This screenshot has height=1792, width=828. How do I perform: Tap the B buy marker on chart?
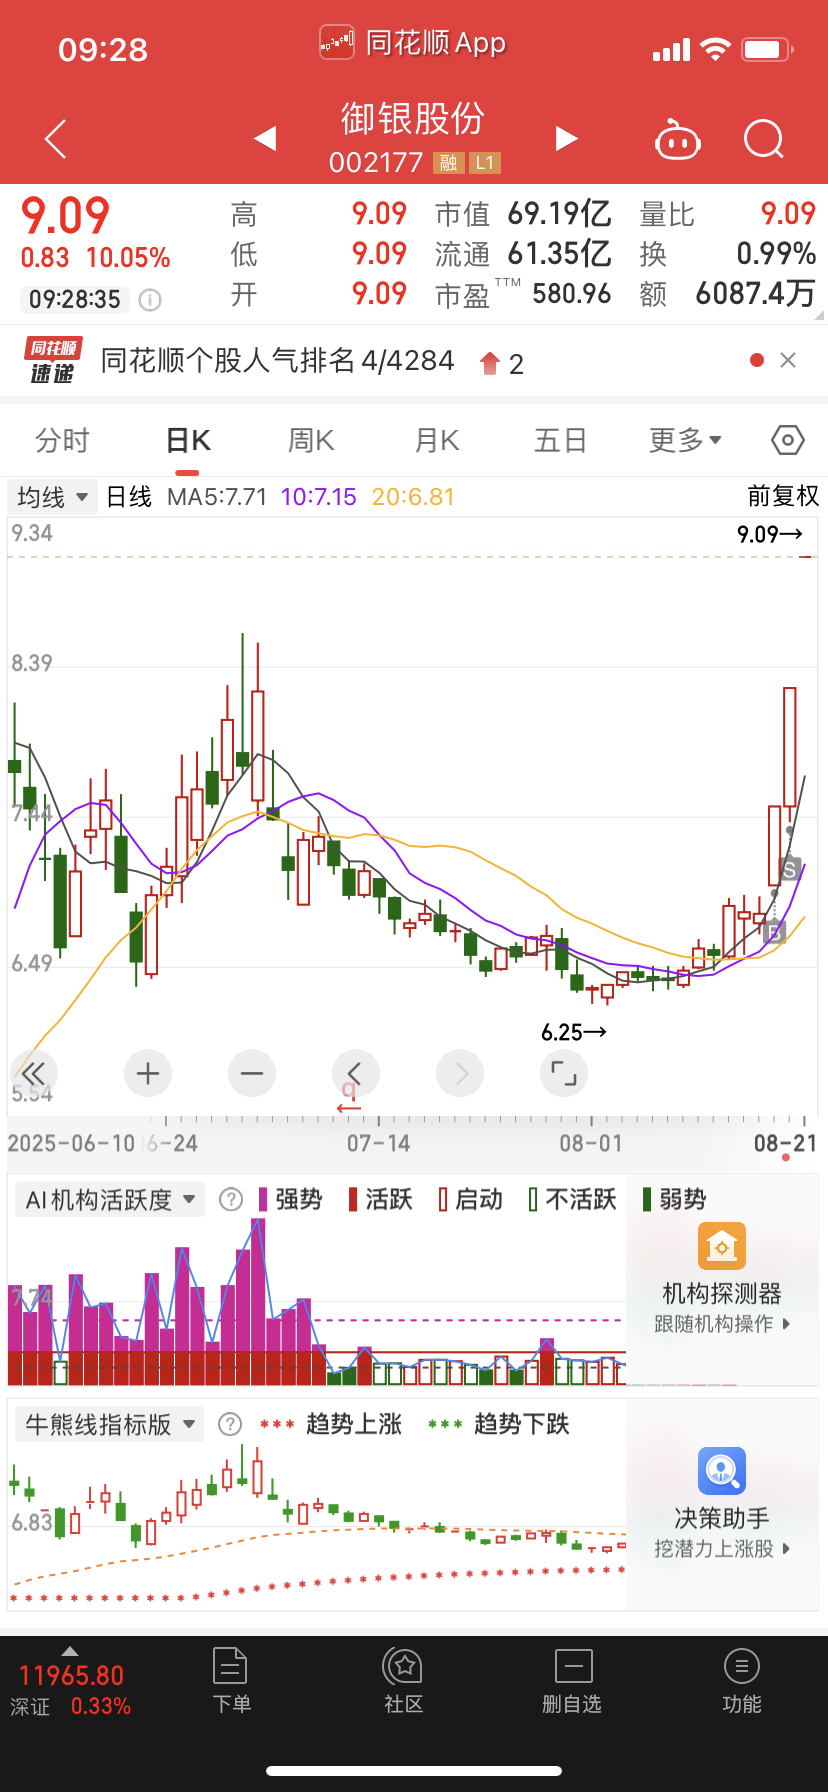(x=775, y=932)
